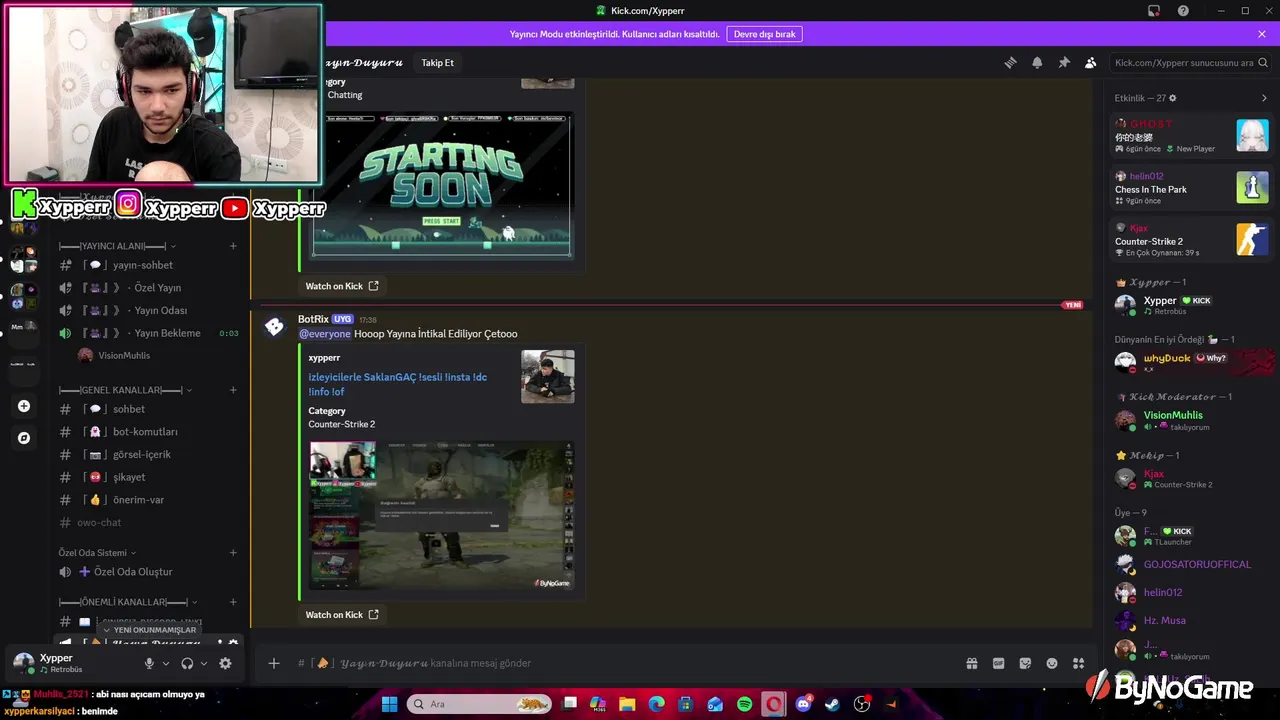
Task: Open the Discord help question mark icon
Action: pyautogui.click(x=1183, y=11)
